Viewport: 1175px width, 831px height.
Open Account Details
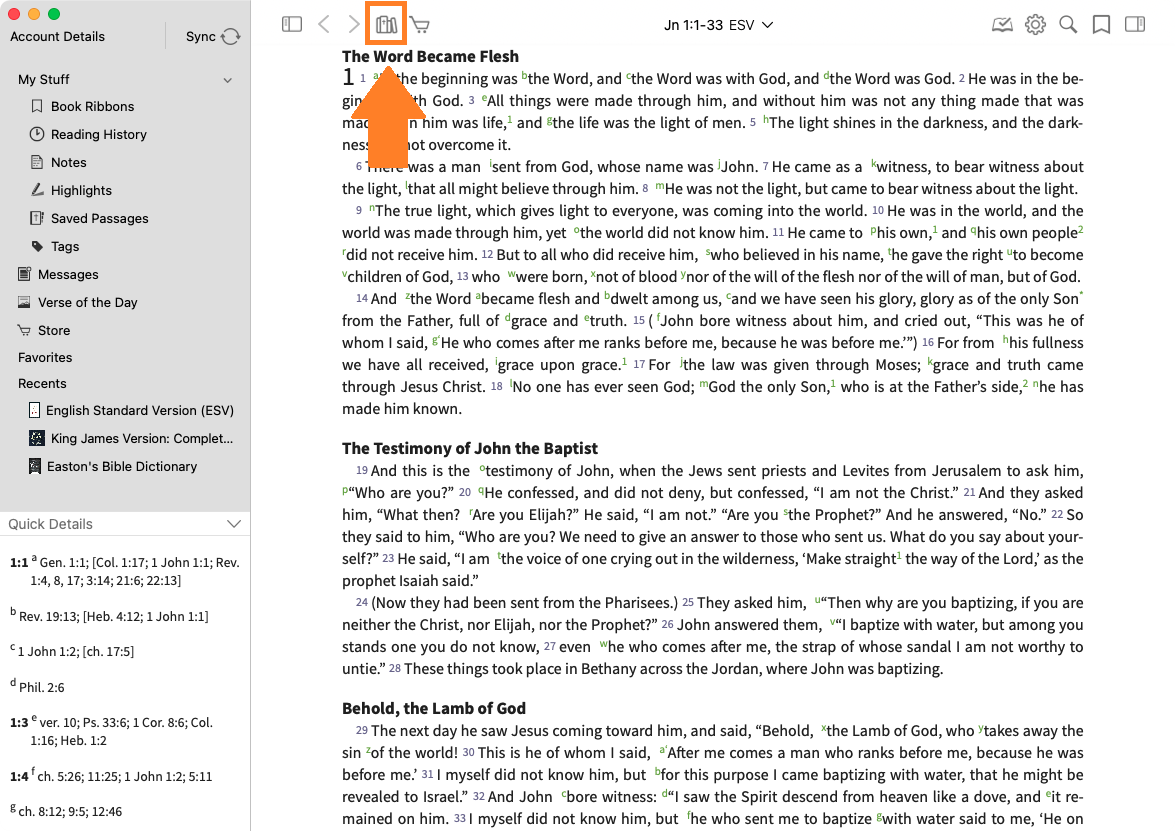click(57, 37)
